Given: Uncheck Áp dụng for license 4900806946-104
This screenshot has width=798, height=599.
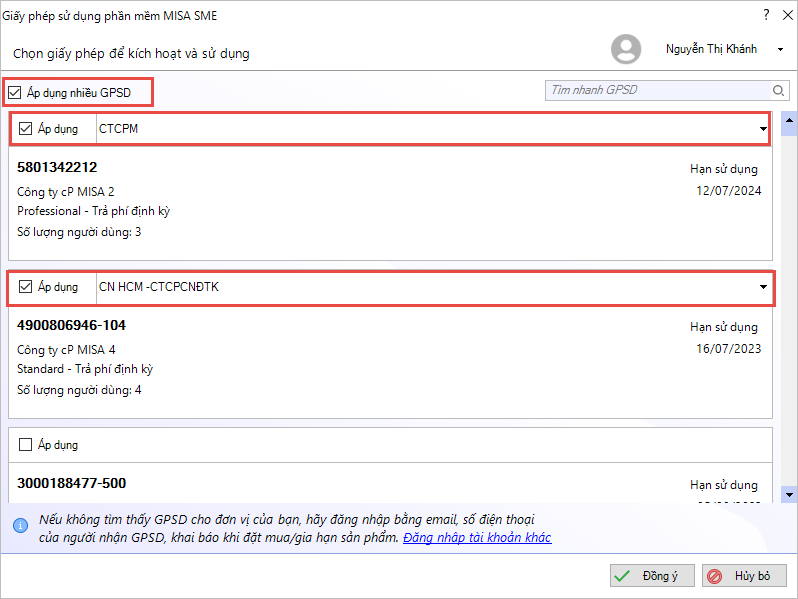Looking at the screenshot, I should [x=26, y=287].
